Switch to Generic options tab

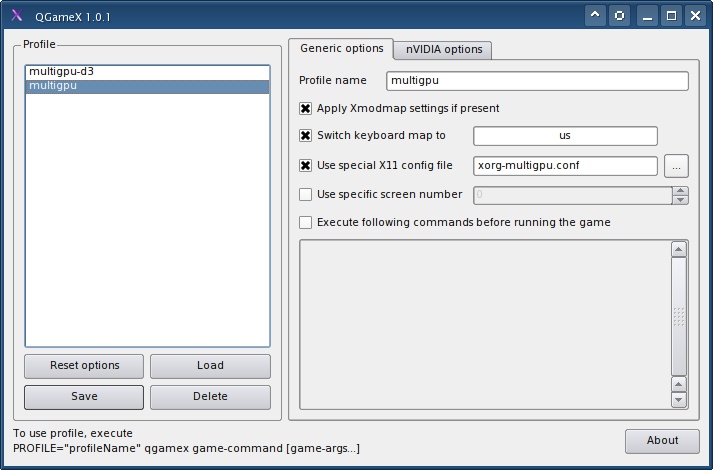341,49
